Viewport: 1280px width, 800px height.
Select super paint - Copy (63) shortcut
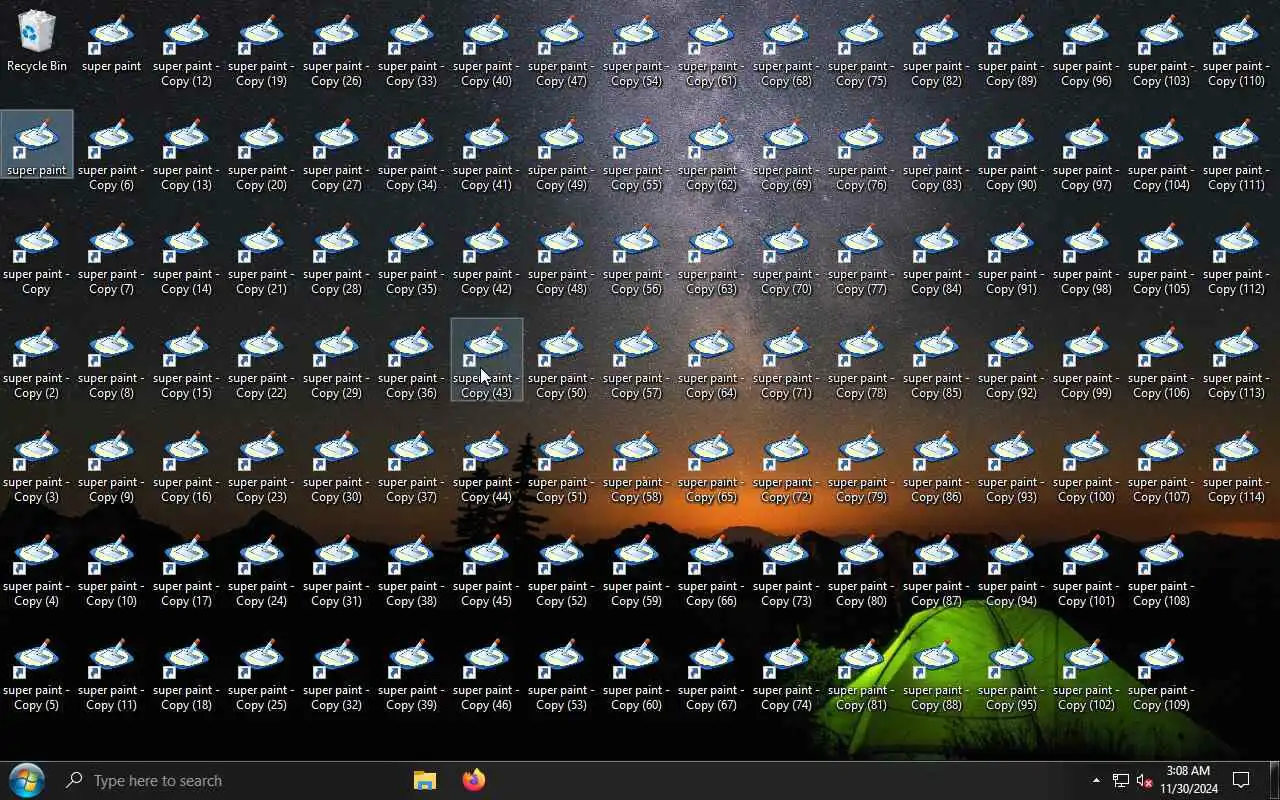[712, 258]
